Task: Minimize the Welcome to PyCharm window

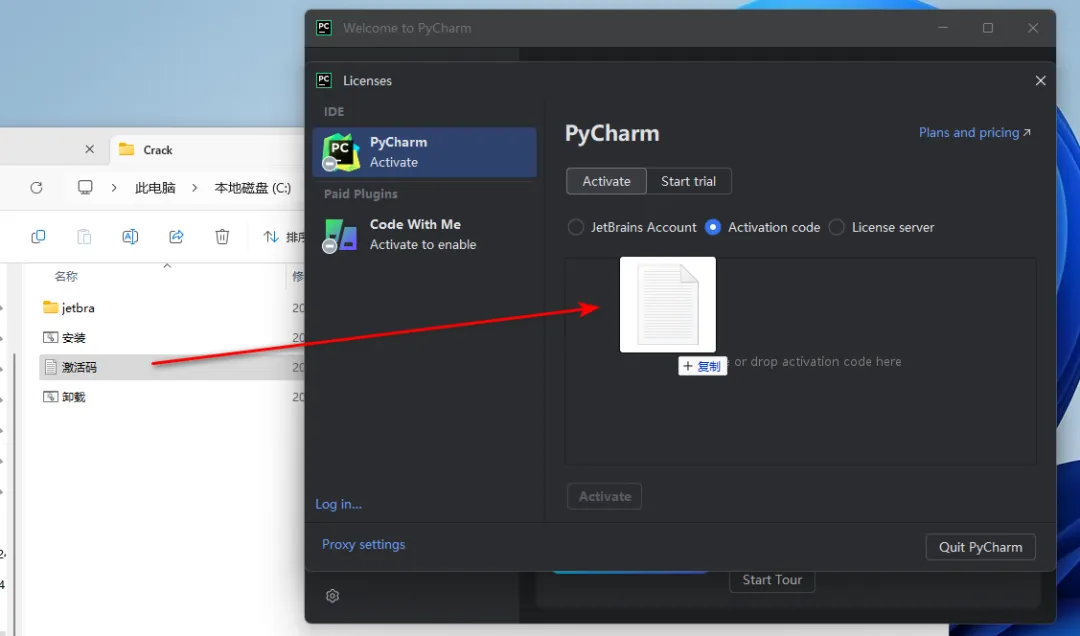Action: (x=943, y=28)
